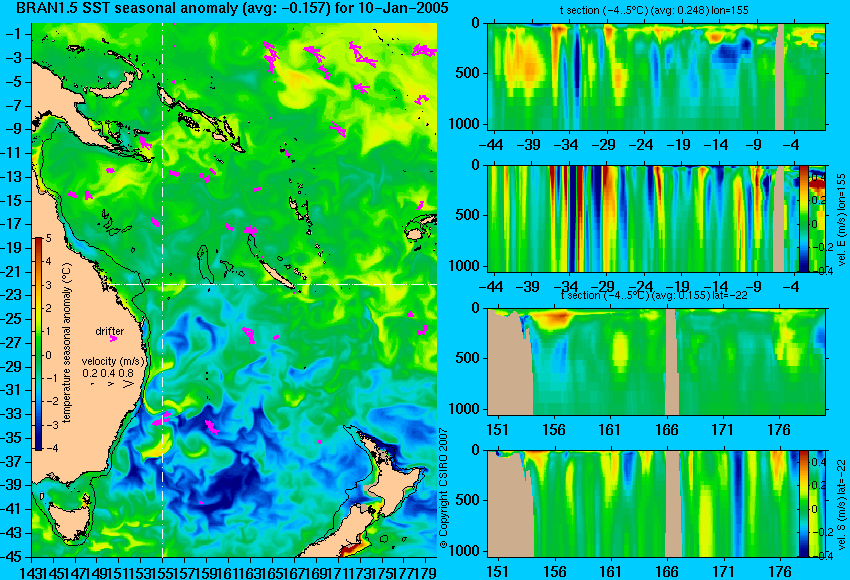Click the 'velocity (m/s)' legend label
850x580 pixels.
[x=113, y=361]
